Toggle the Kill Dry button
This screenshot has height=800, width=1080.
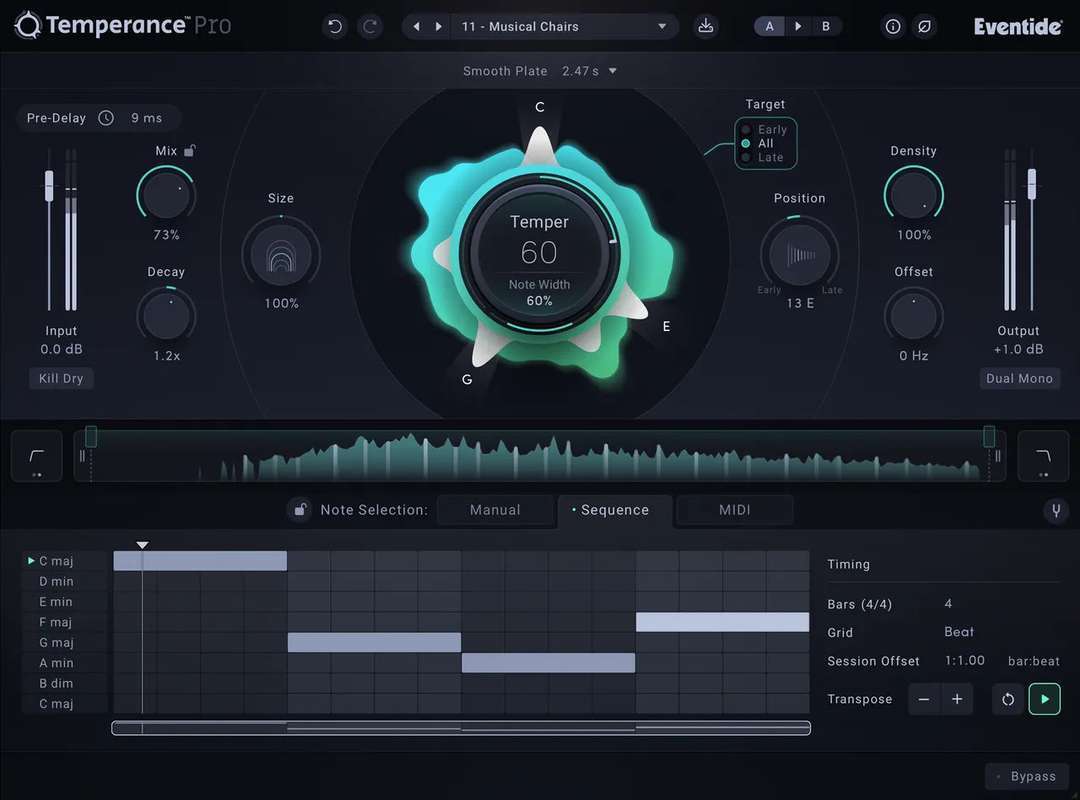pos(60,379)
